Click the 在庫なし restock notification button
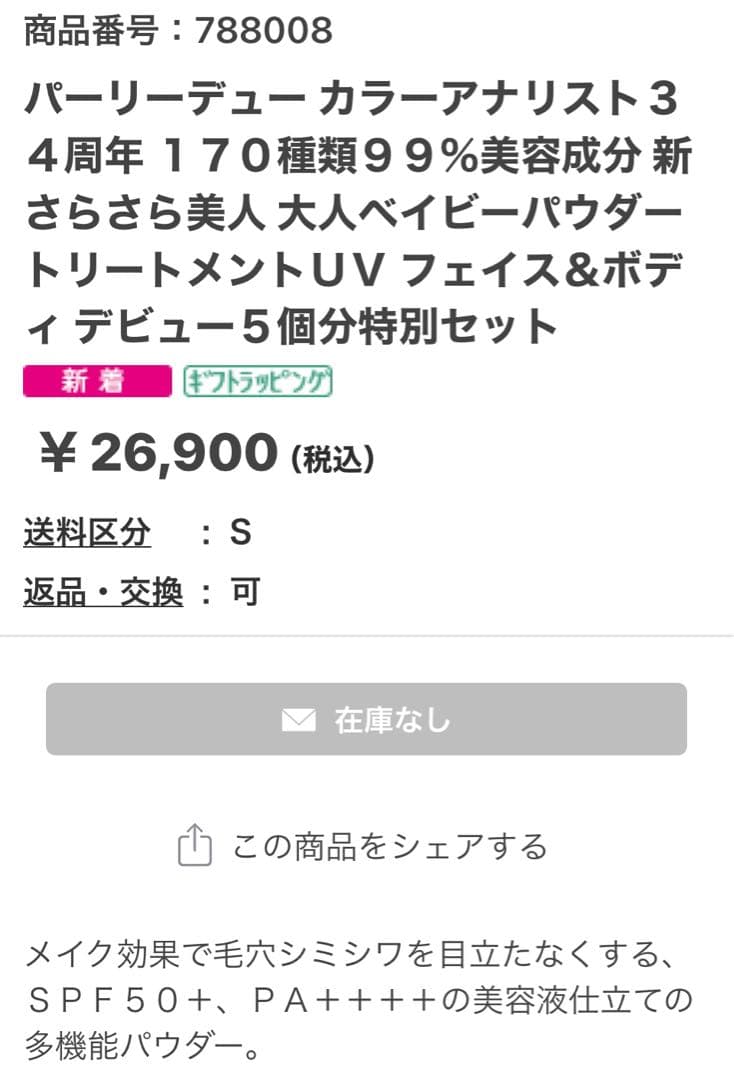 click(367, 716)
